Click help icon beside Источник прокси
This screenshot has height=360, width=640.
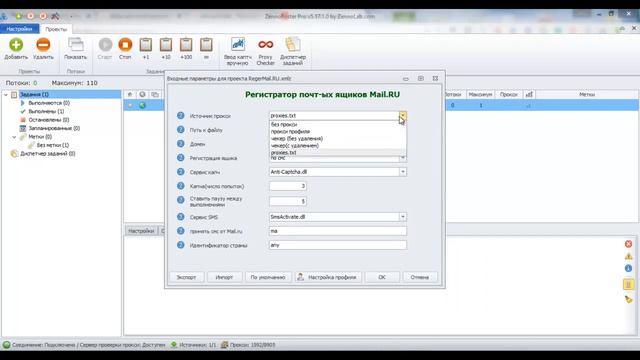pyautogui.click(x=181, y=116)
